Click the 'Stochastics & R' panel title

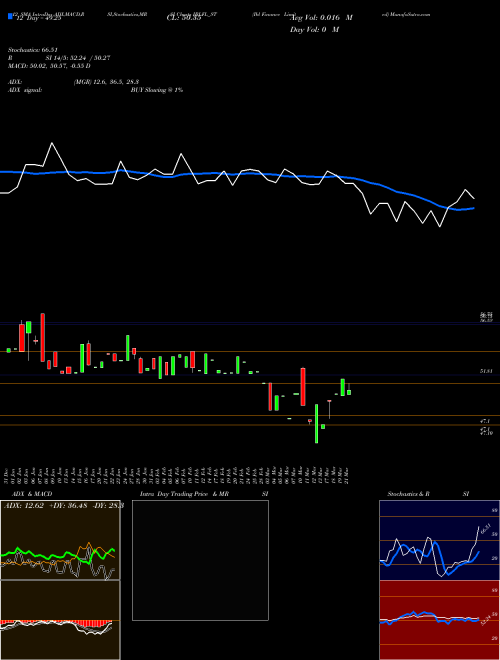click(x=408, y=494)
